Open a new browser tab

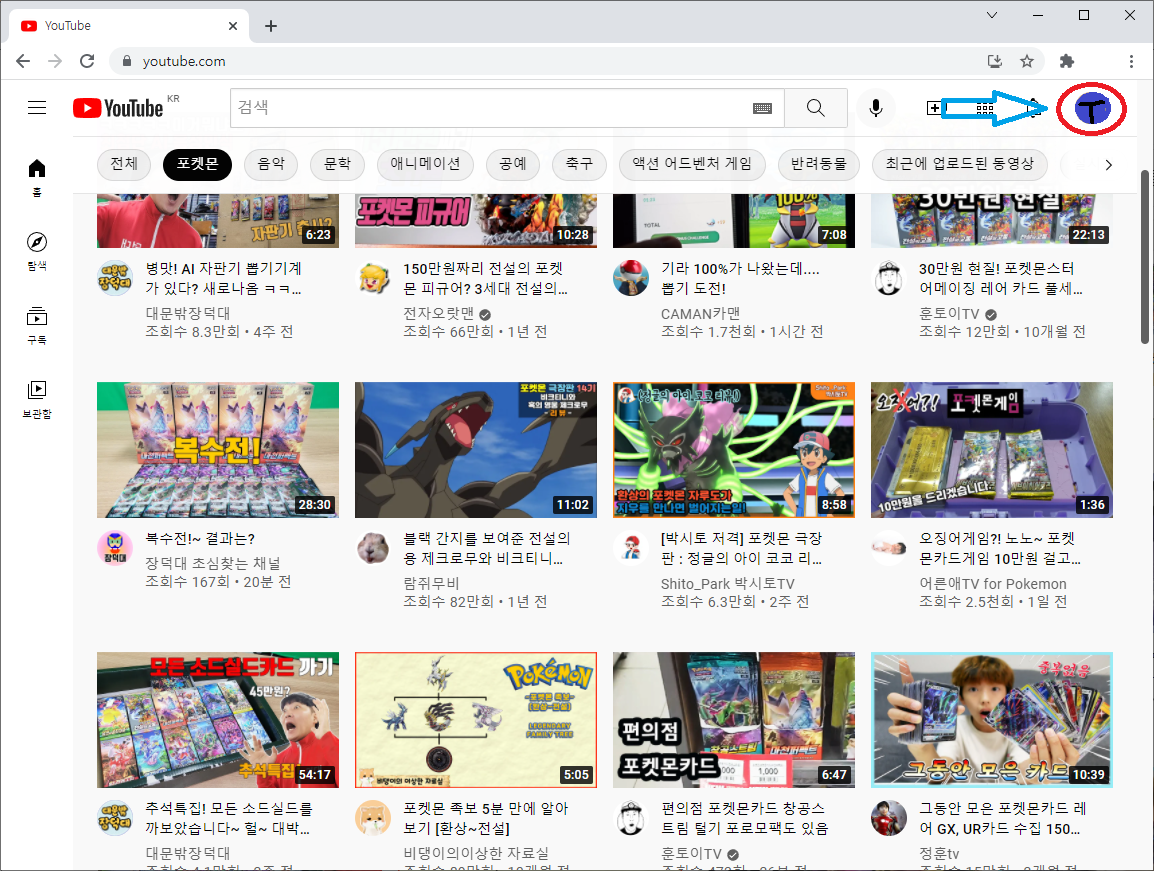tap(271, 26)
